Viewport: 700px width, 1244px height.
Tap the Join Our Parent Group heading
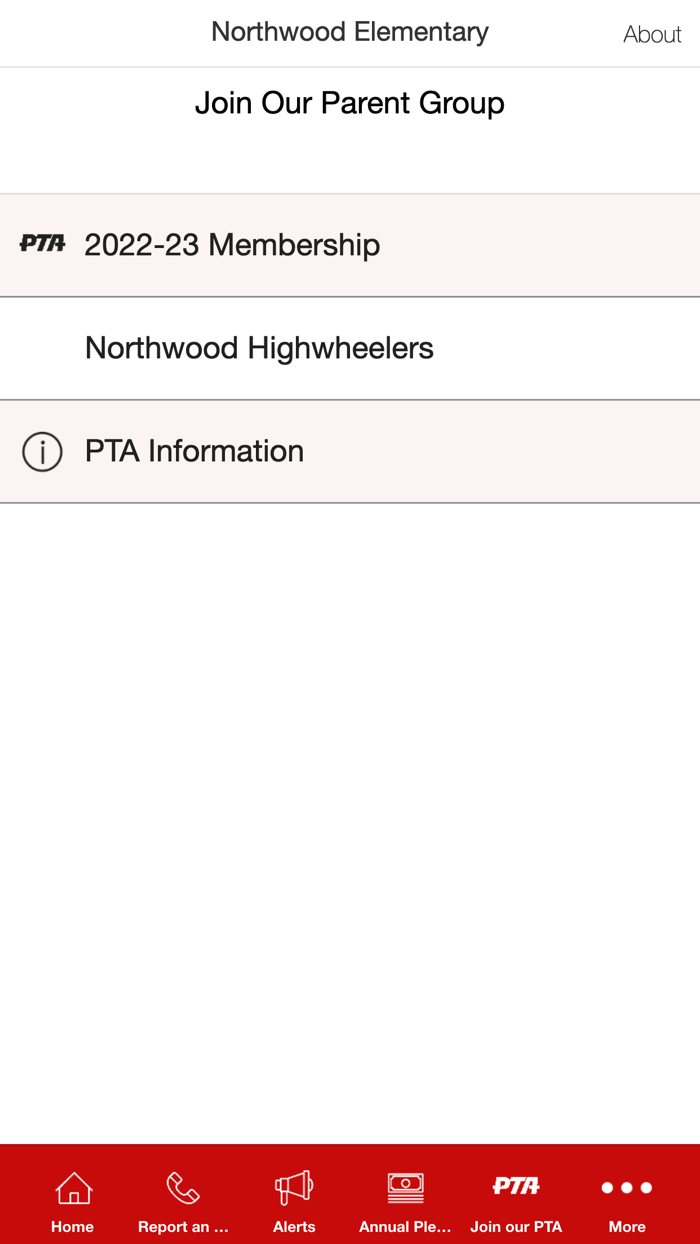tap(350, 103)
